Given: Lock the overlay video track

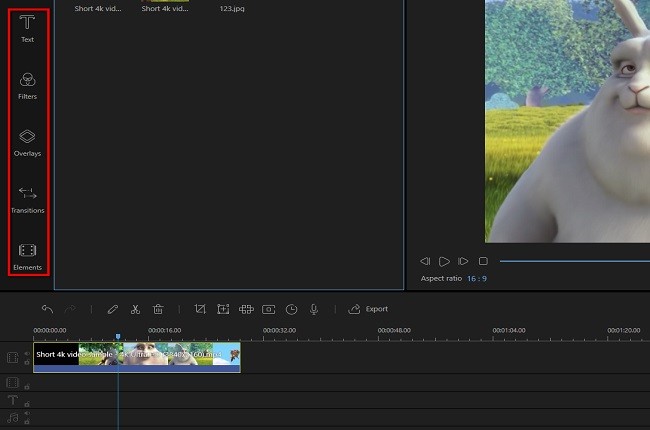Looking at the screenshot, I should coord(27,387).
